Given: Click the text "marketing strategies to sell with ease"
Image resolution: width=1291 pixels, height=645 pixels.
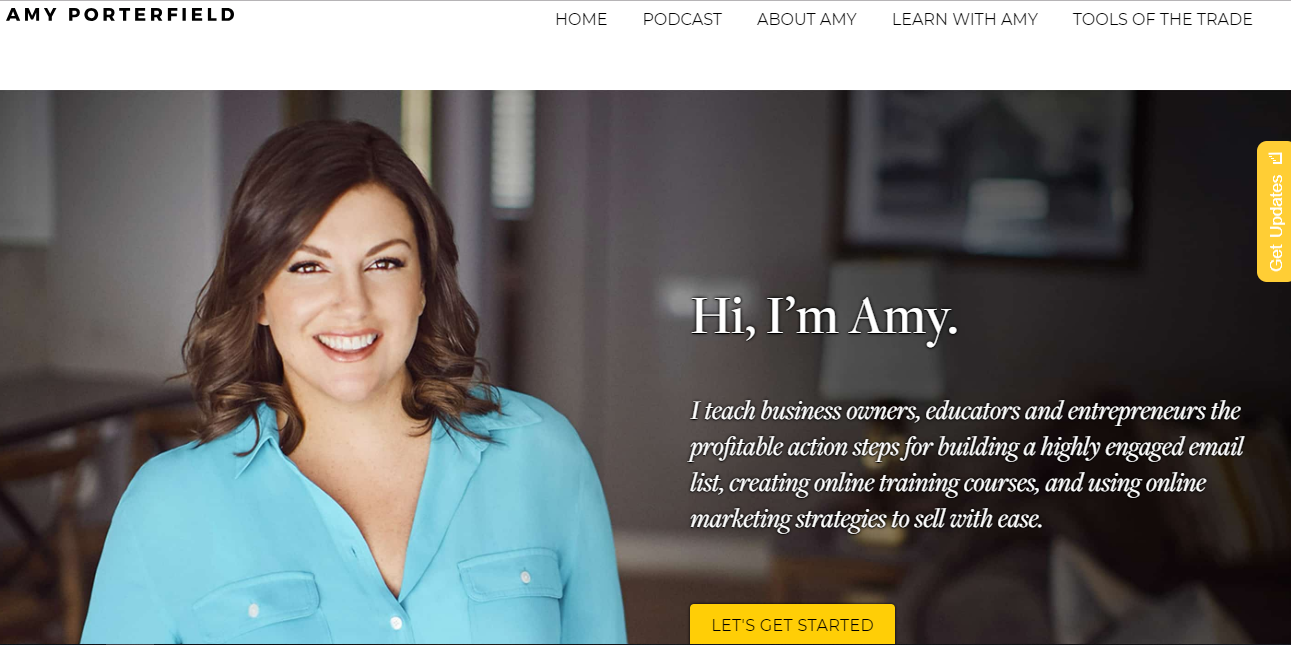Looking at the screenshot, I should click(866, 519).
